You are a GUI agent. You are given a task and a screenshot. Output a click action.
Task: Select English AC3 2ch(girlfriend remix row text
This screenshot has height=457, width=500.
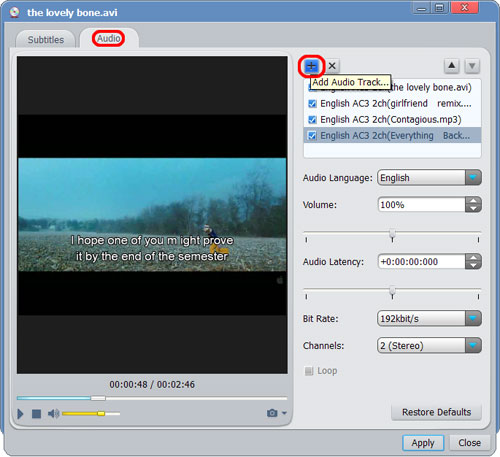(x=396, y=103)
